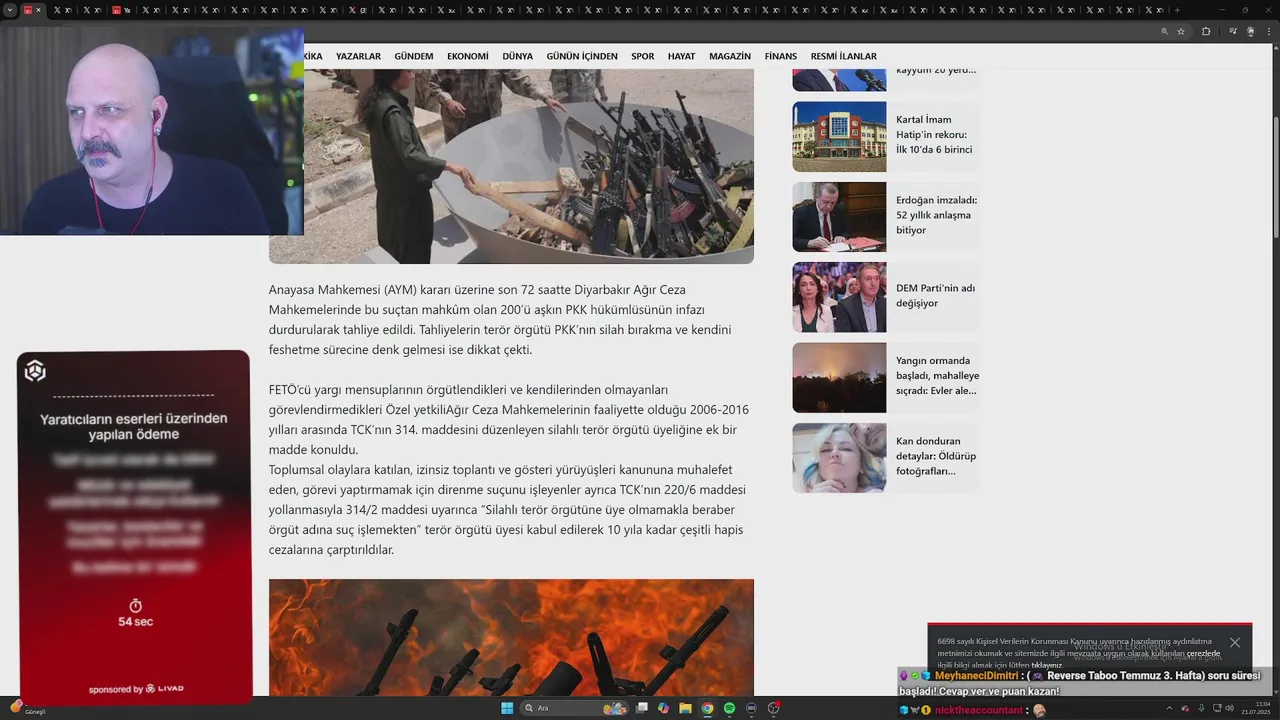Image resolution: width=1280 pixels, height=720 pixels.
Task: Click the DEM Parti news thumbnail
Action: click(839, 297)
